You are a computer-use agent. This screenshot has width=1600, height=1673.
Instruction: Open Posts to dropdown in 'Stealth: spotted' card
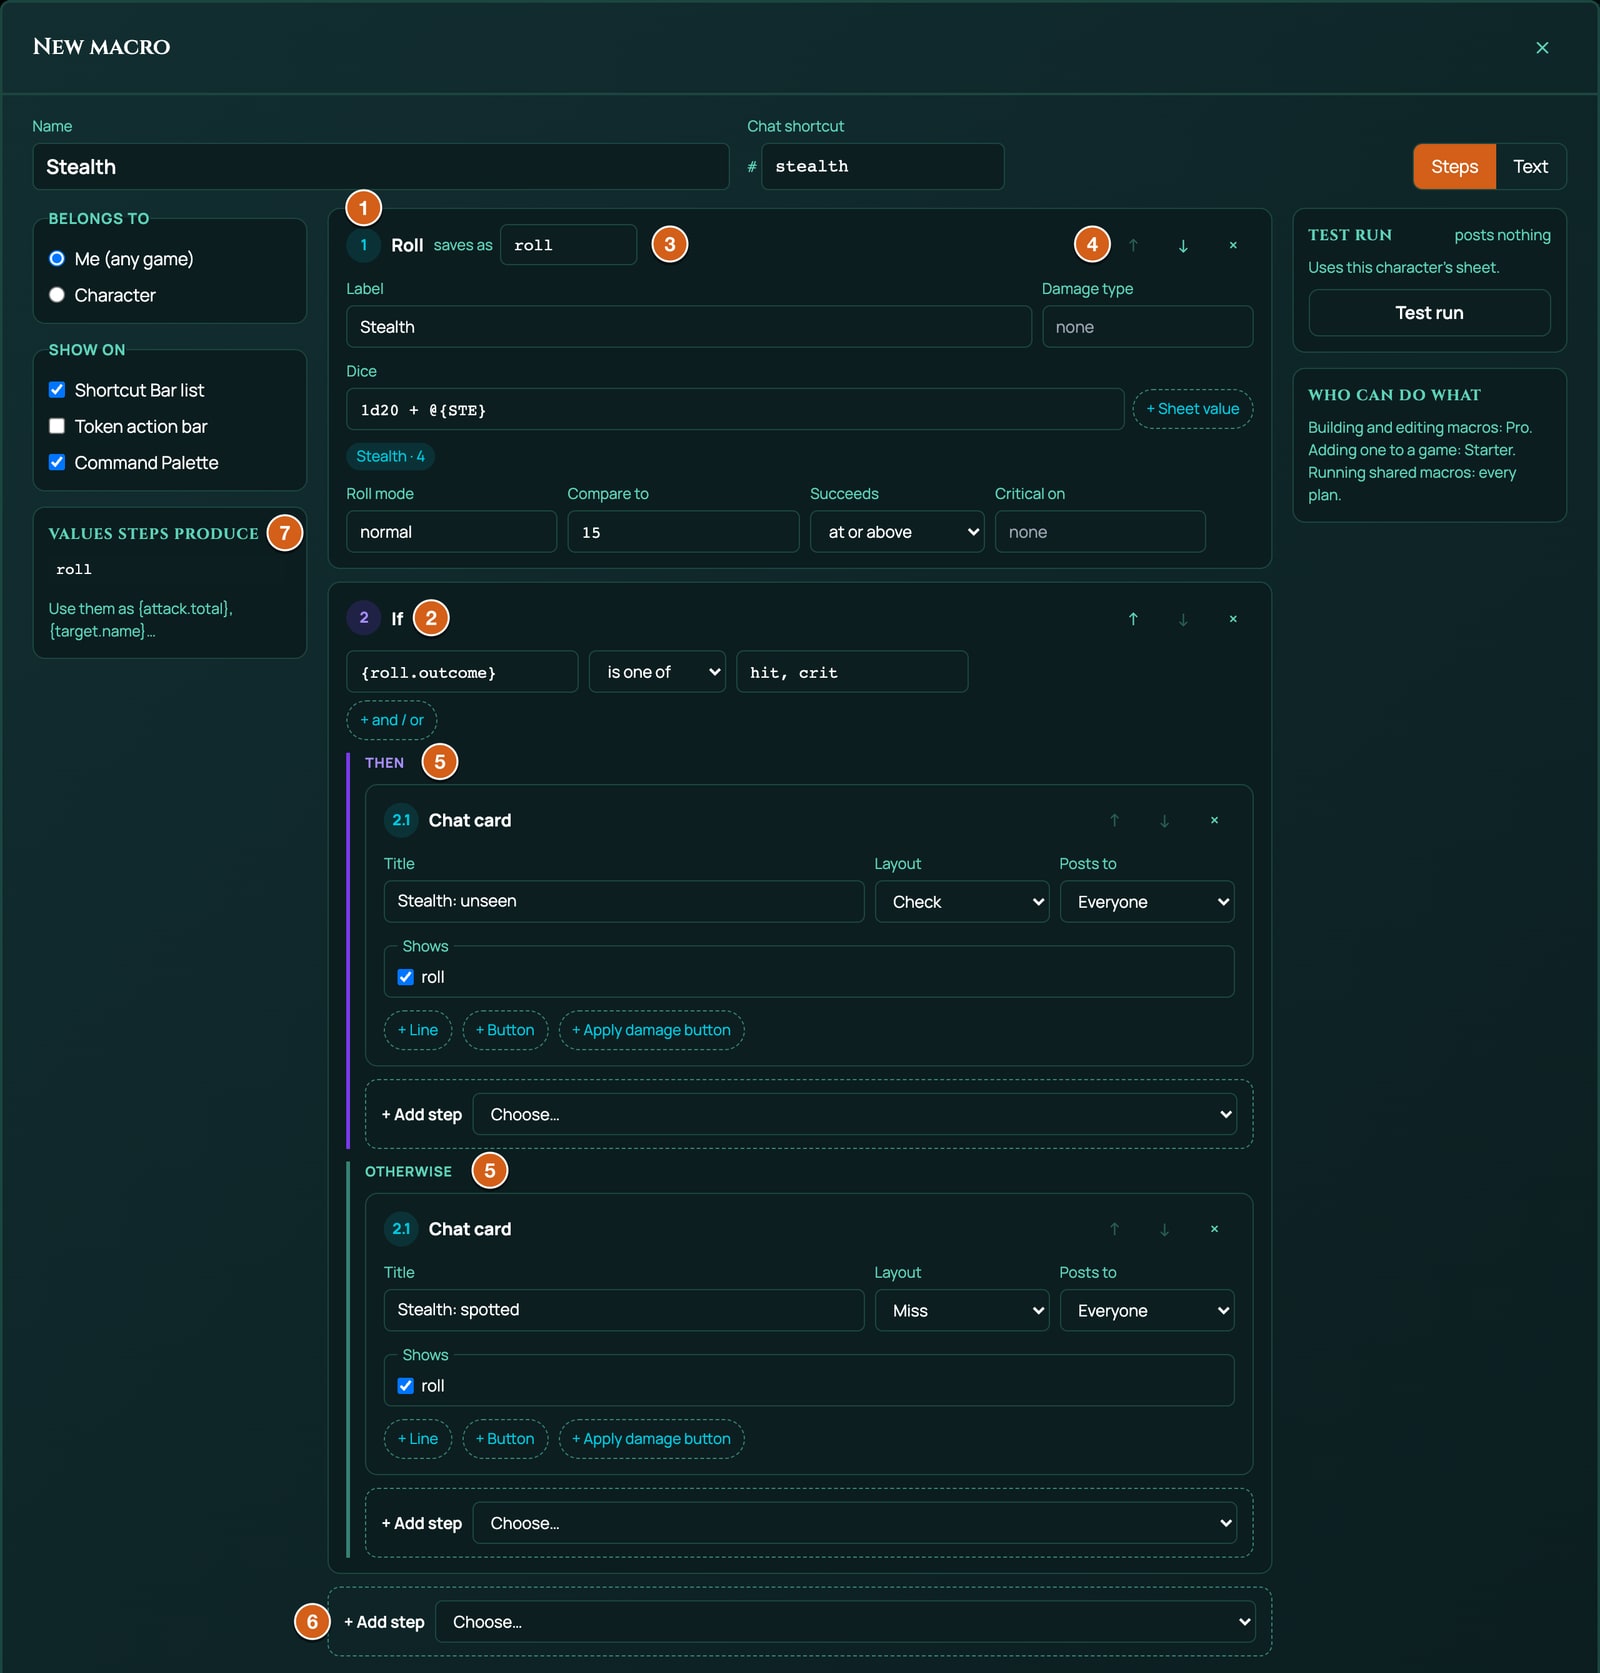click(x=1147, y=1311)
